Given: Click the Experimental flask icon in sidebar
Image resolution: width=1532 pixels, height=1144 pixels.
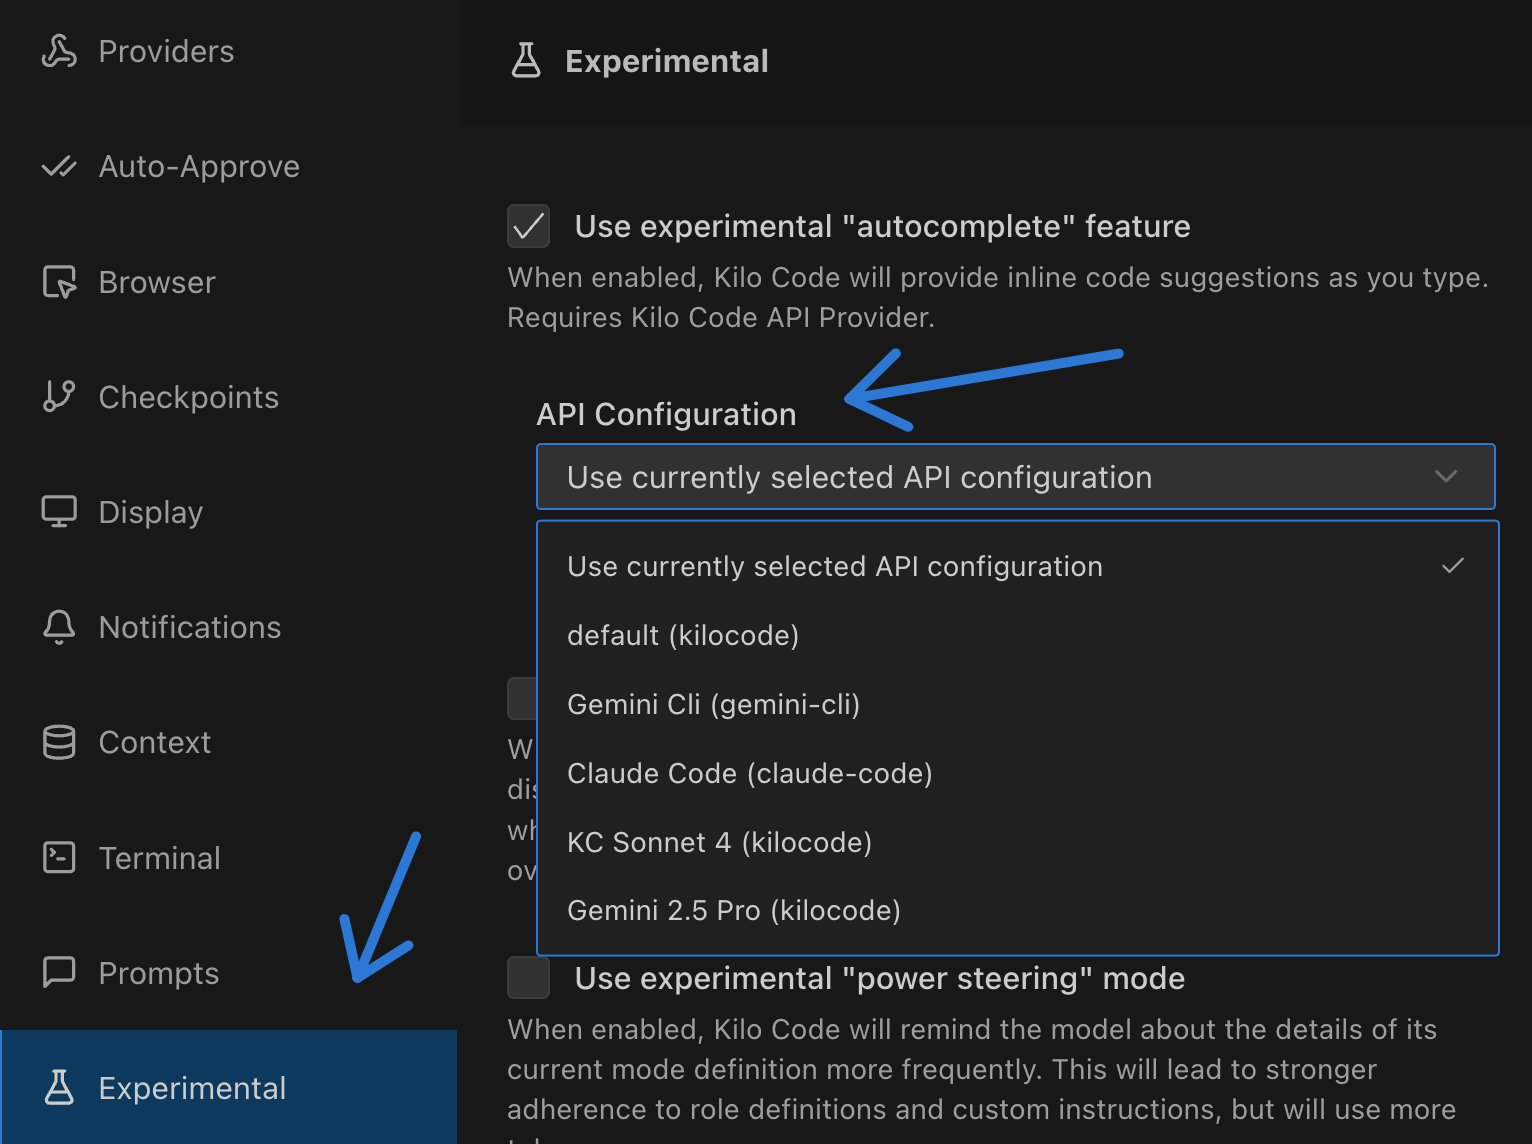Looking at the screenshot, I should click(59, 1087).
